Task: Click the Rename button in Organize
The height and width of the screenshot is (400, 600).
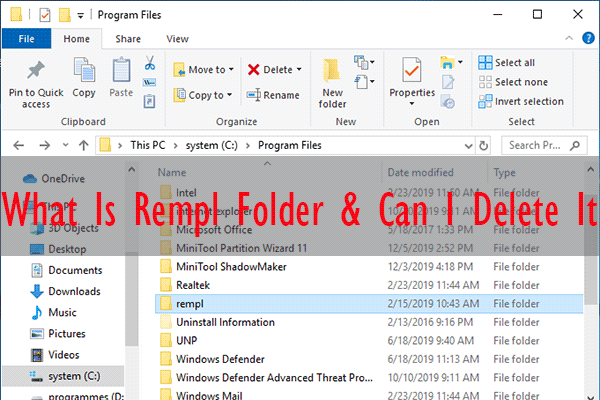Action: tap(273, 95)
